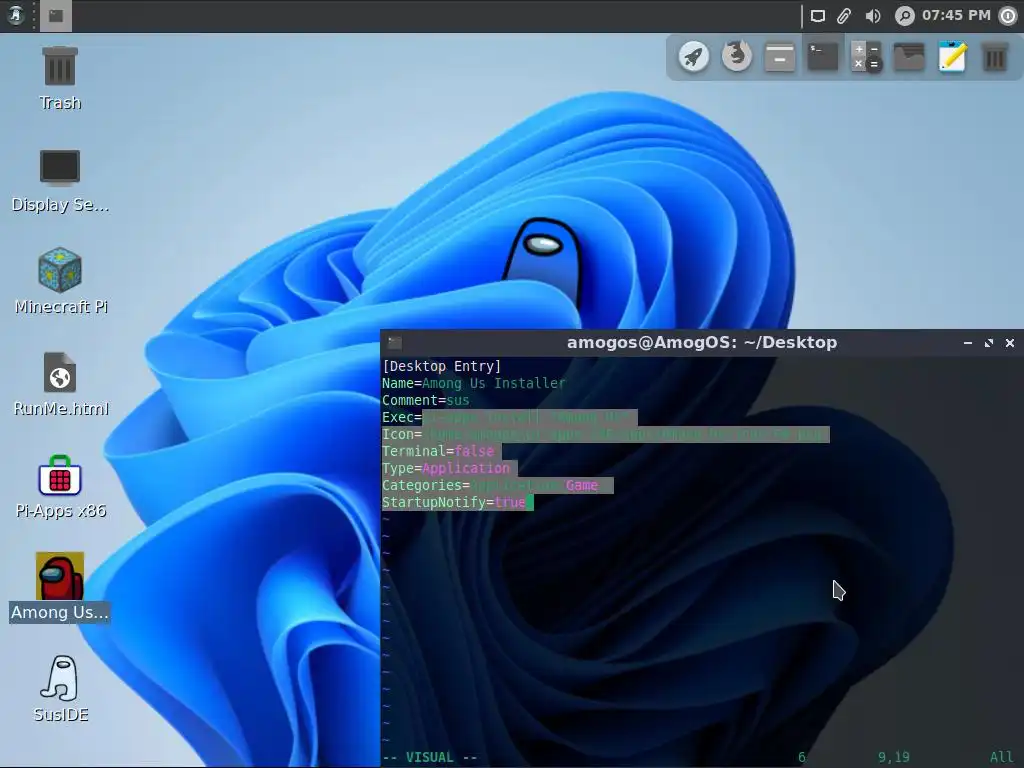Select the Among Us installer desktop icon
The image size is (1024, 768).
tap(59, 587)
